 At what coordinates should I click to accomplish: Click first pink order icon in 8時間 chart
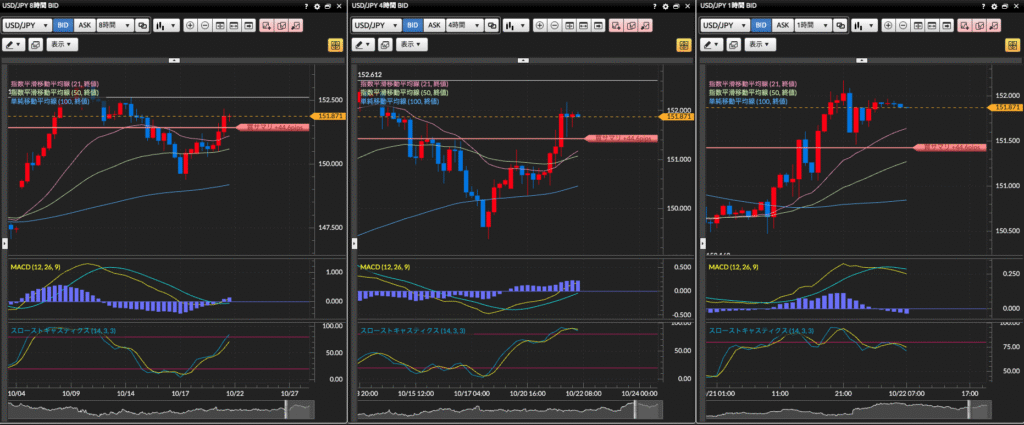tap(267, 25)
